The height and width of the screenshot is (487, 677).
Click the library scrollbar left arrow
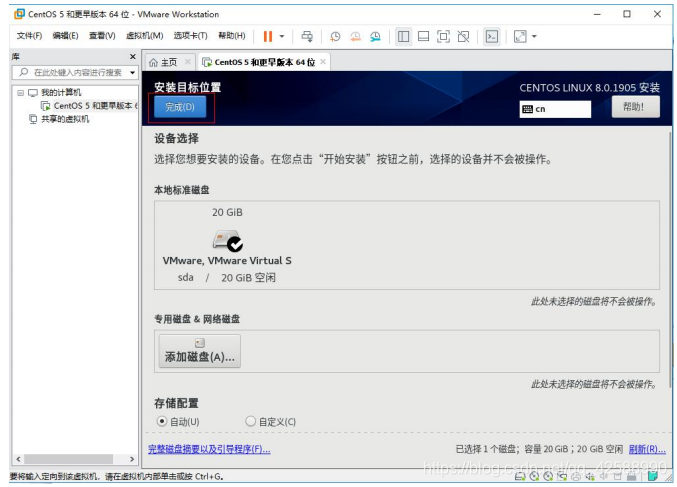pyautogui.click(x=18, y=459)
